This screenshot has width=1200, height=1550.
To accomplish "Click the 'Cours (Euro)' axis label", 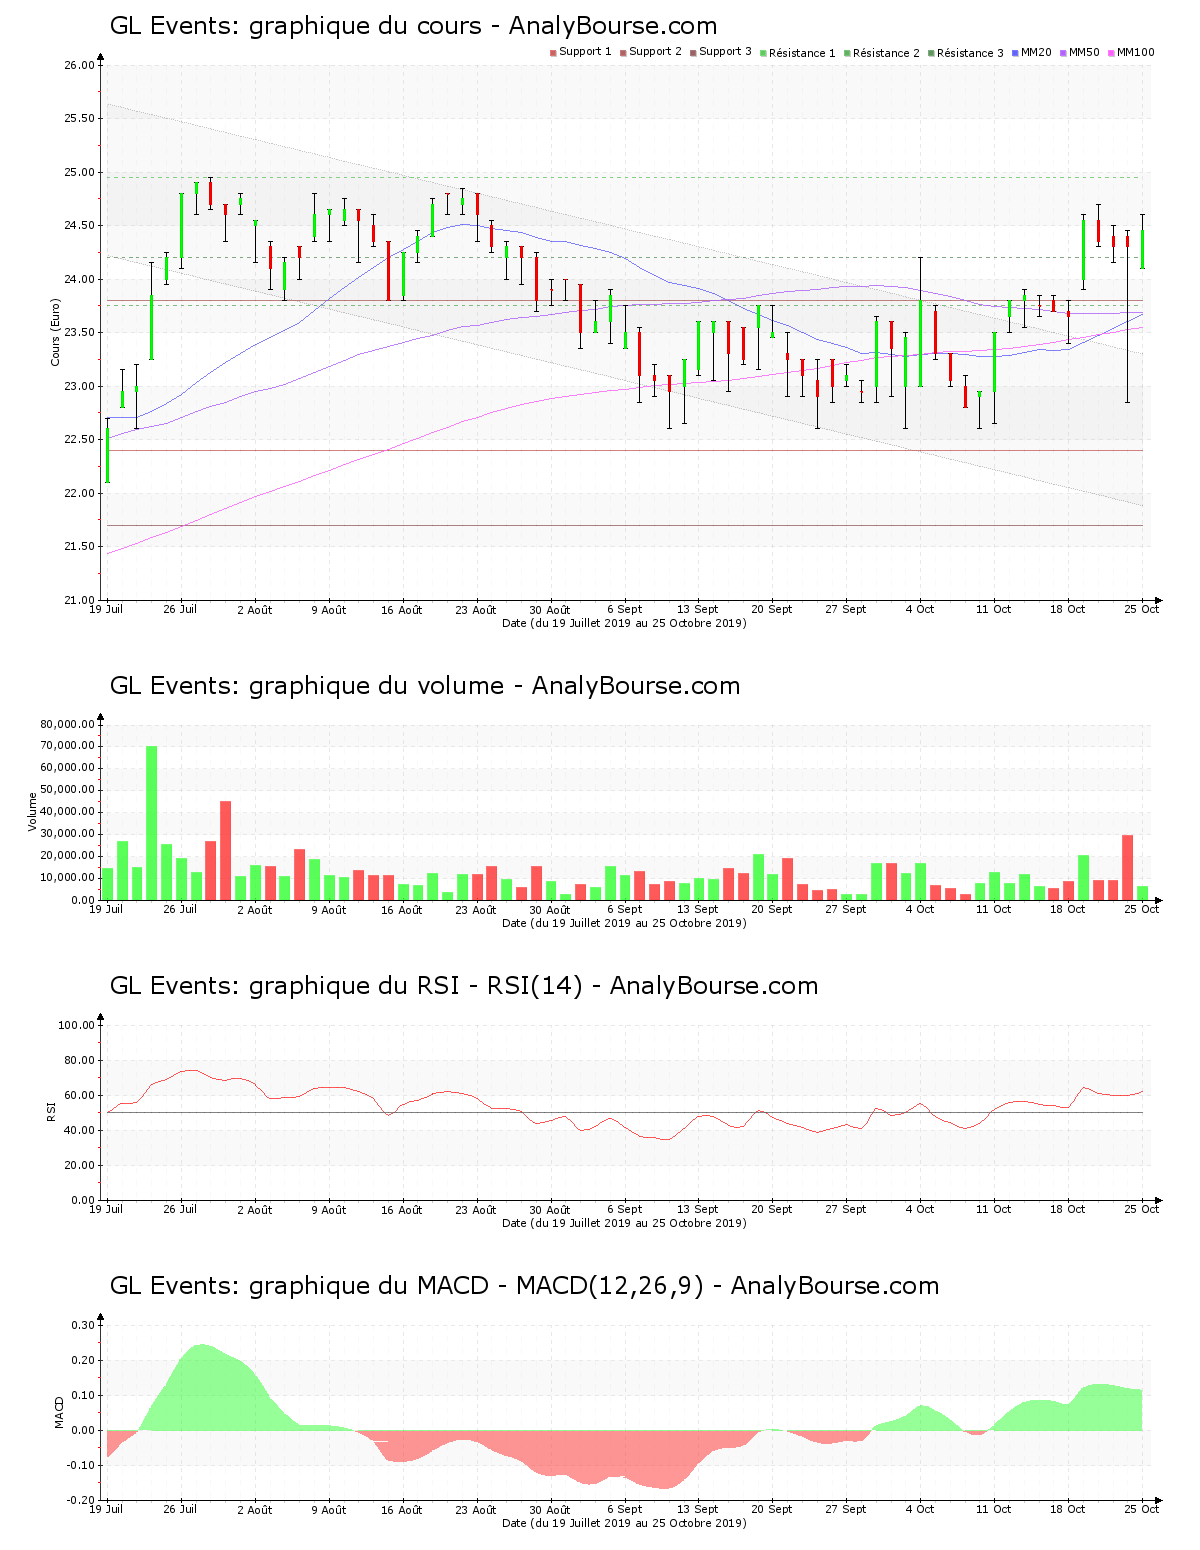I will 56,332.
